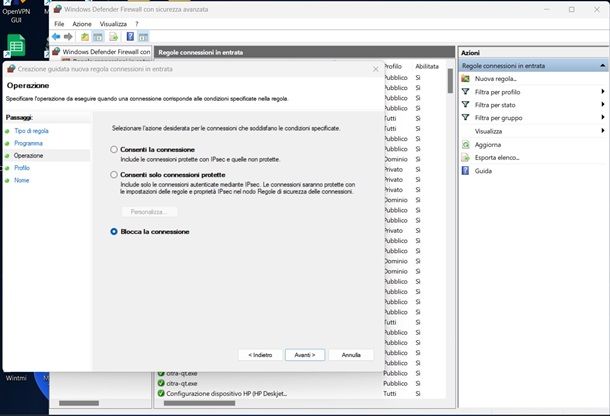Collapse the Regole connessioni in entrata actions section

click(603, 66)
